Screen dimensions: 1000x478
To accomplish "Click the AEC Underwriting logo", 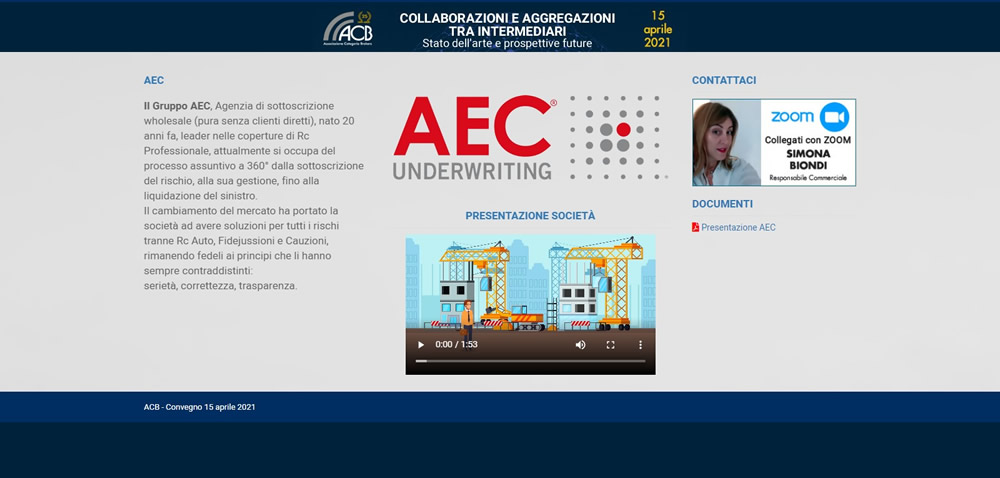I will click(530, 137).
